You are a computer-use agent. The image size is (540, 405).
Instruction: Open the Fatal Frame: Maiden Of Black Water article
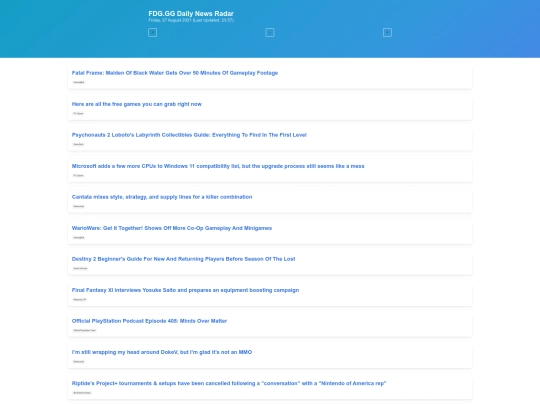(175, 73)
